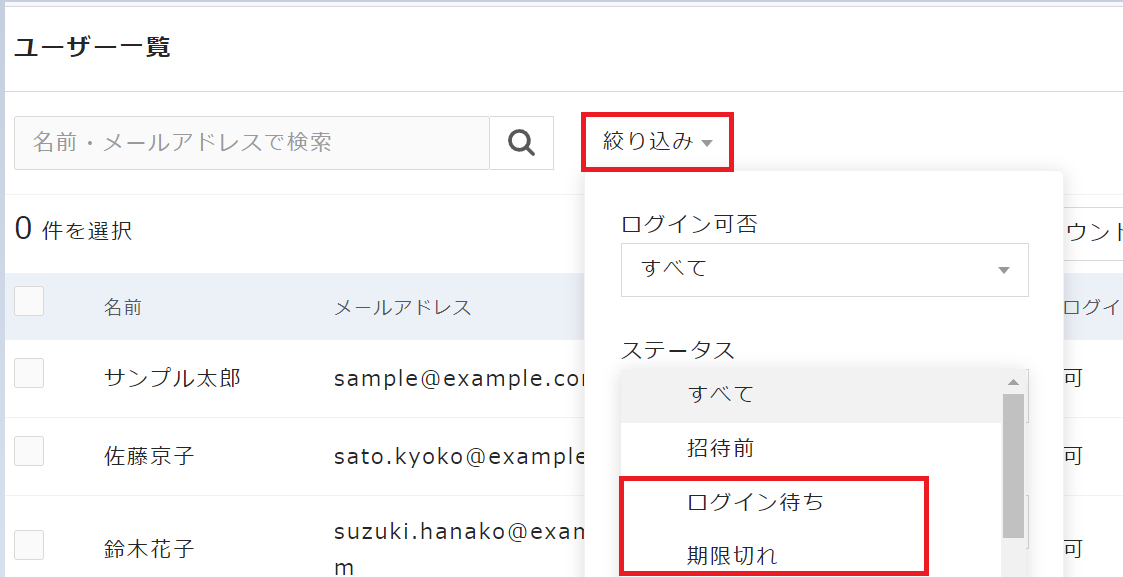Select 招待前 status option
This screenshot has height=577, width=1123.
720,449
